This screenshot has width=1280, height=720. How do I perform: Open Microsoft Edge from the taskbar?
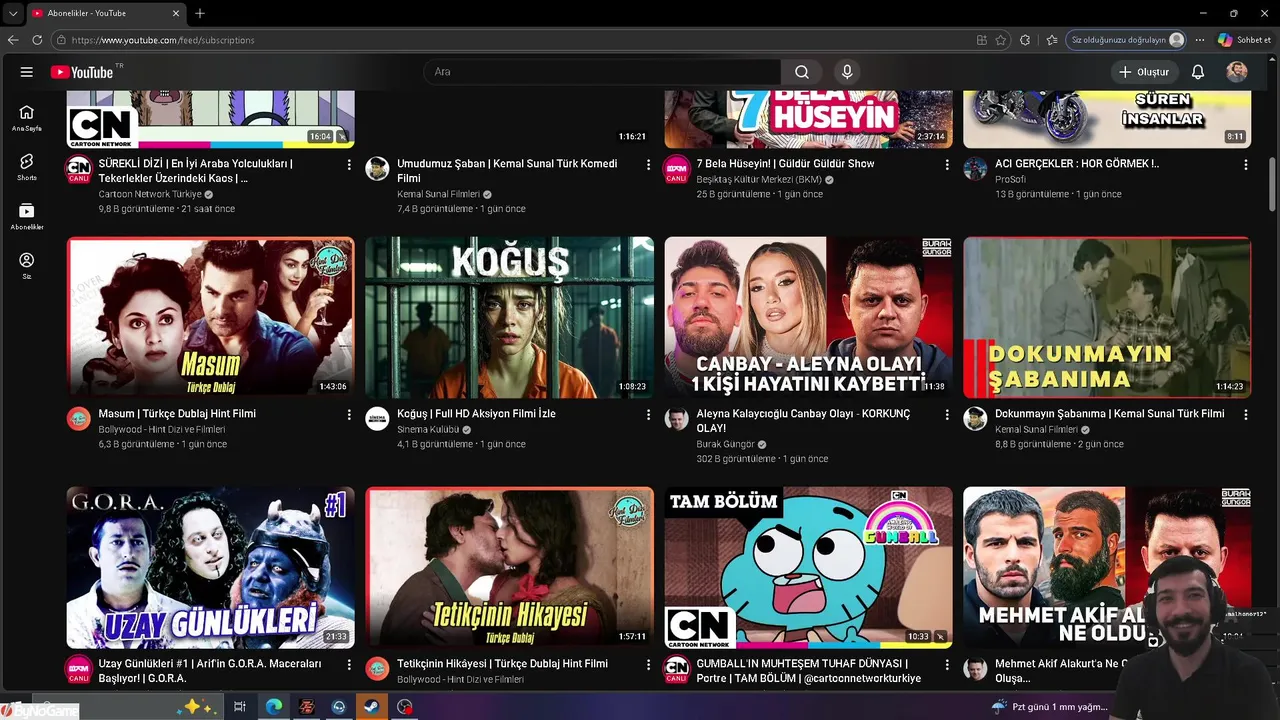click(x=273, y=706)
